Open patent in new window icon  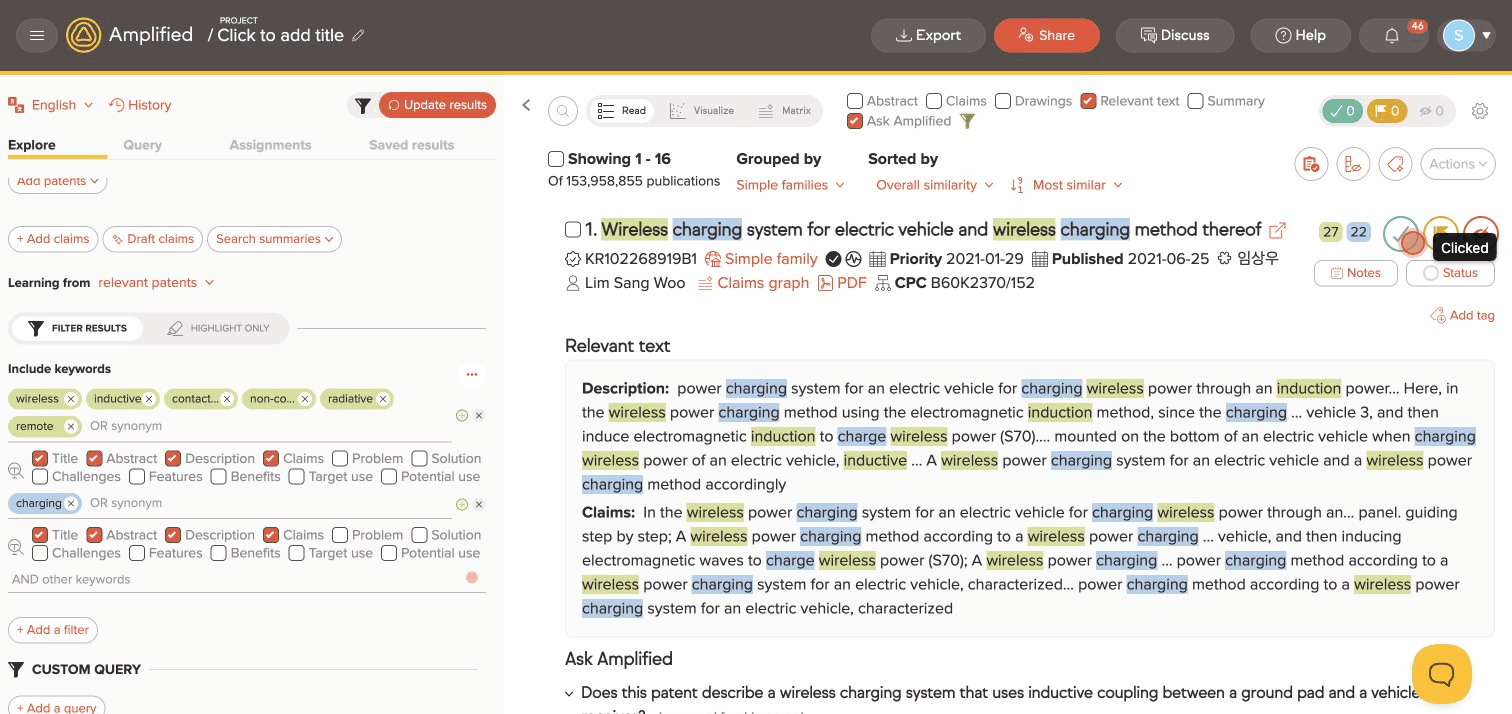coord(1277,230)
